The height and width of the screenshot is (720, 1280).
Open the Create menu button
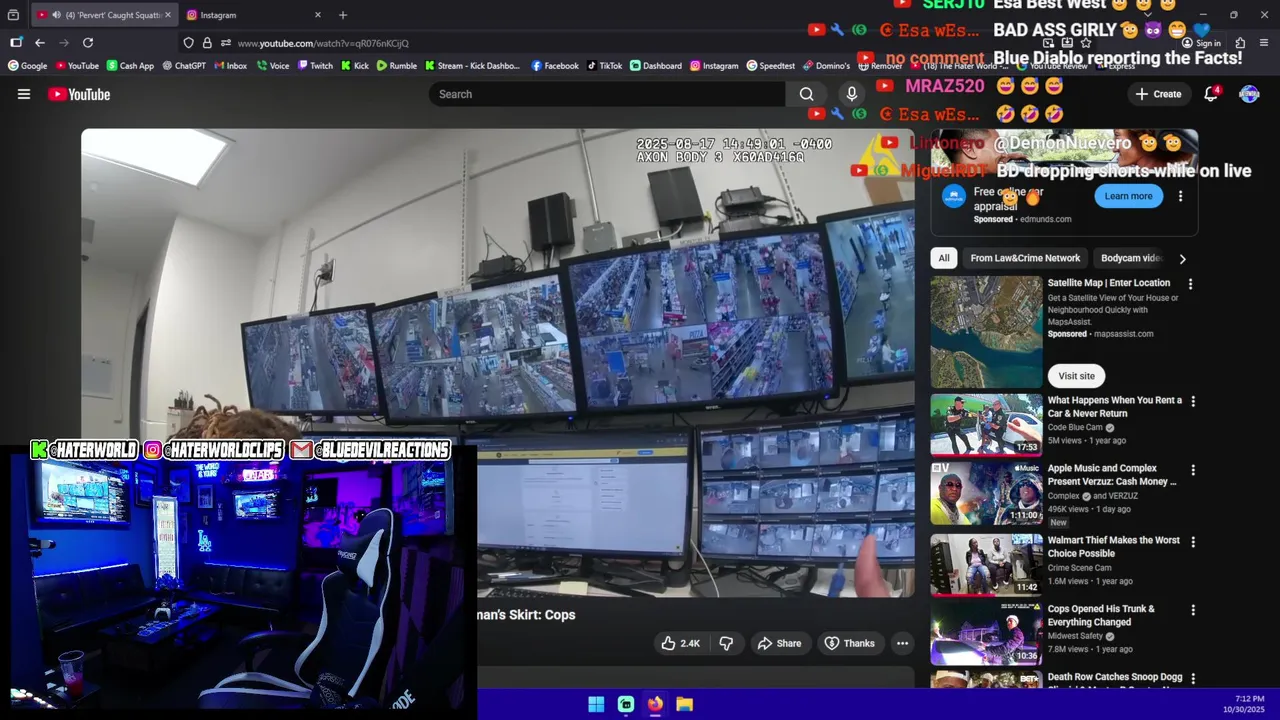coord(1158,94)
